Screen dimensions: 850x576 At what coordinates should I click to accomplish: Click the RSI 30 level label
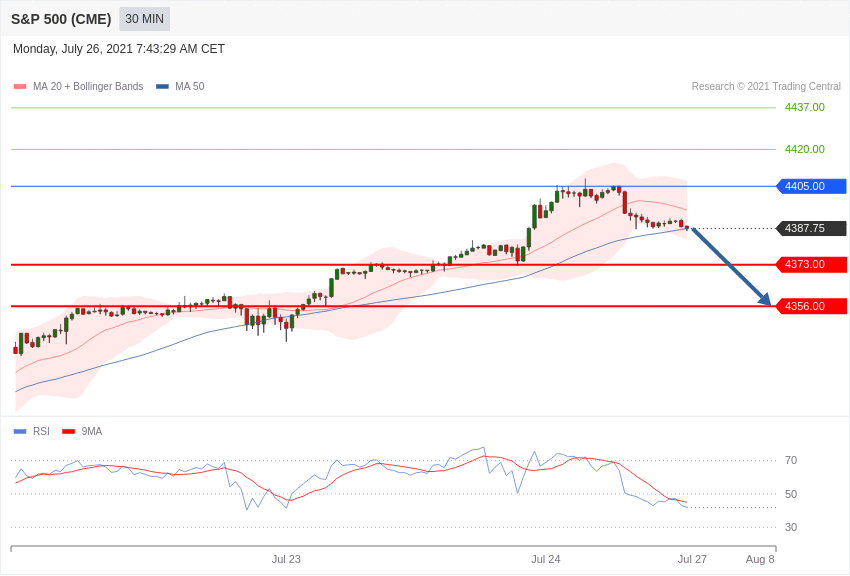click(791, 527)
